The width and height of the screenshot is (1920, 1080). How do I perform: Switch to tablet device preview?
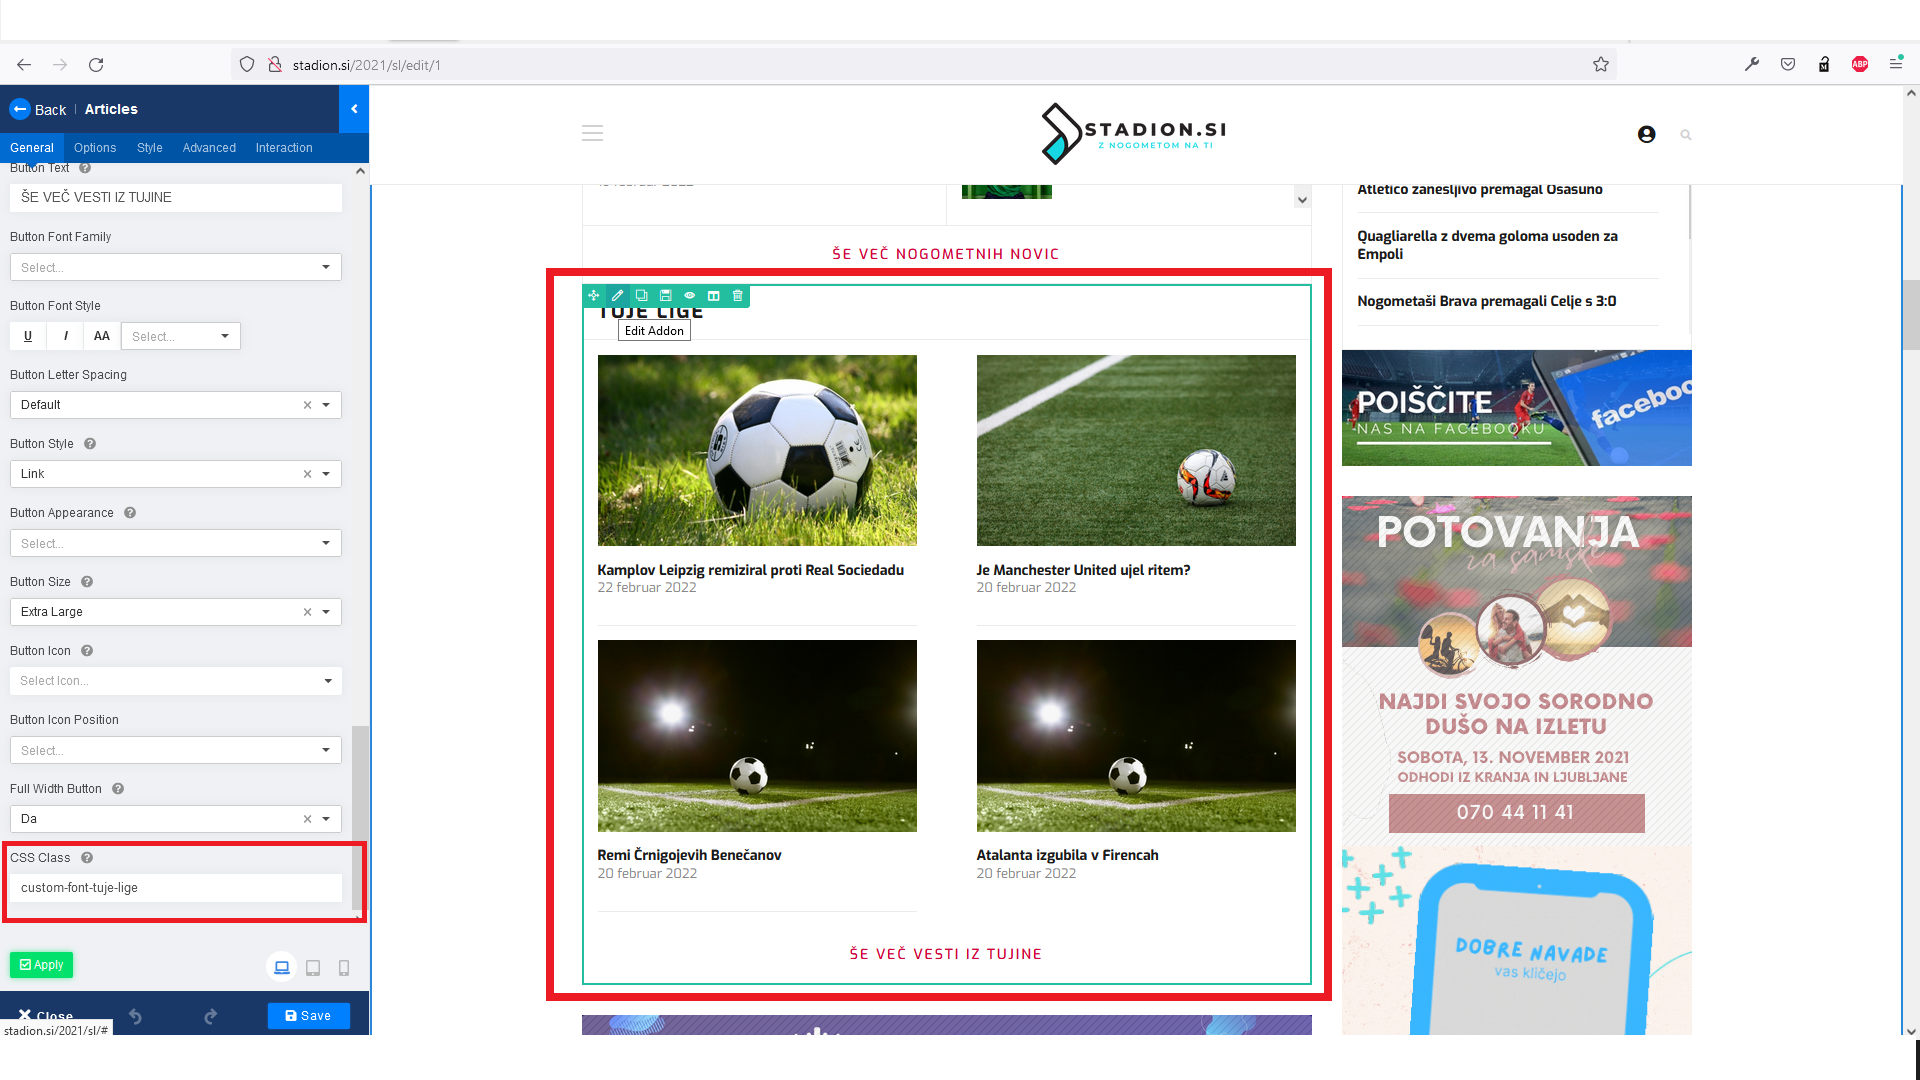coord(313,967)
